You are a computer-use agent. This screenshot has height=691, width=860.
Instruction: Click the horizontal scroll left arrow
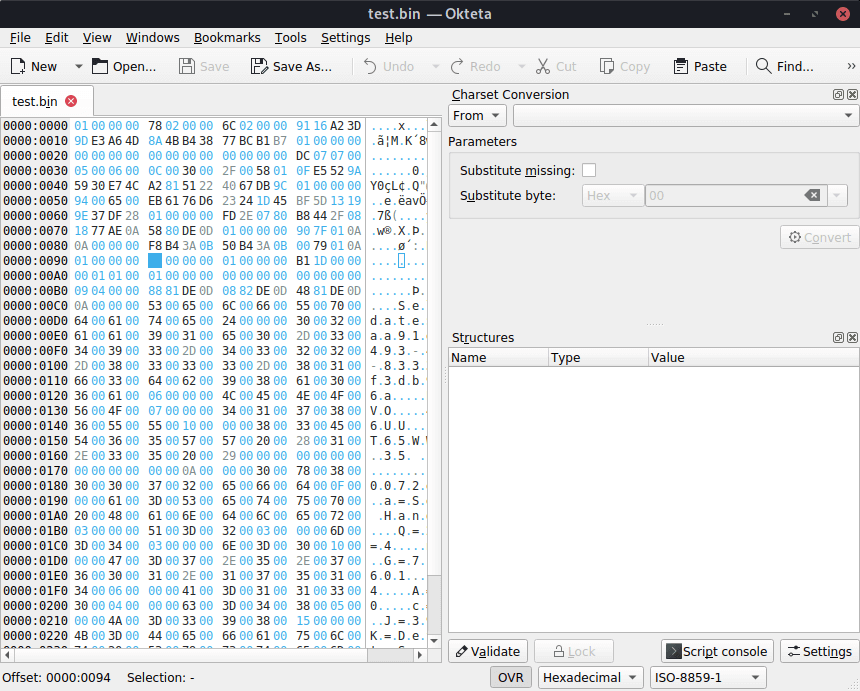coord(7,654)
